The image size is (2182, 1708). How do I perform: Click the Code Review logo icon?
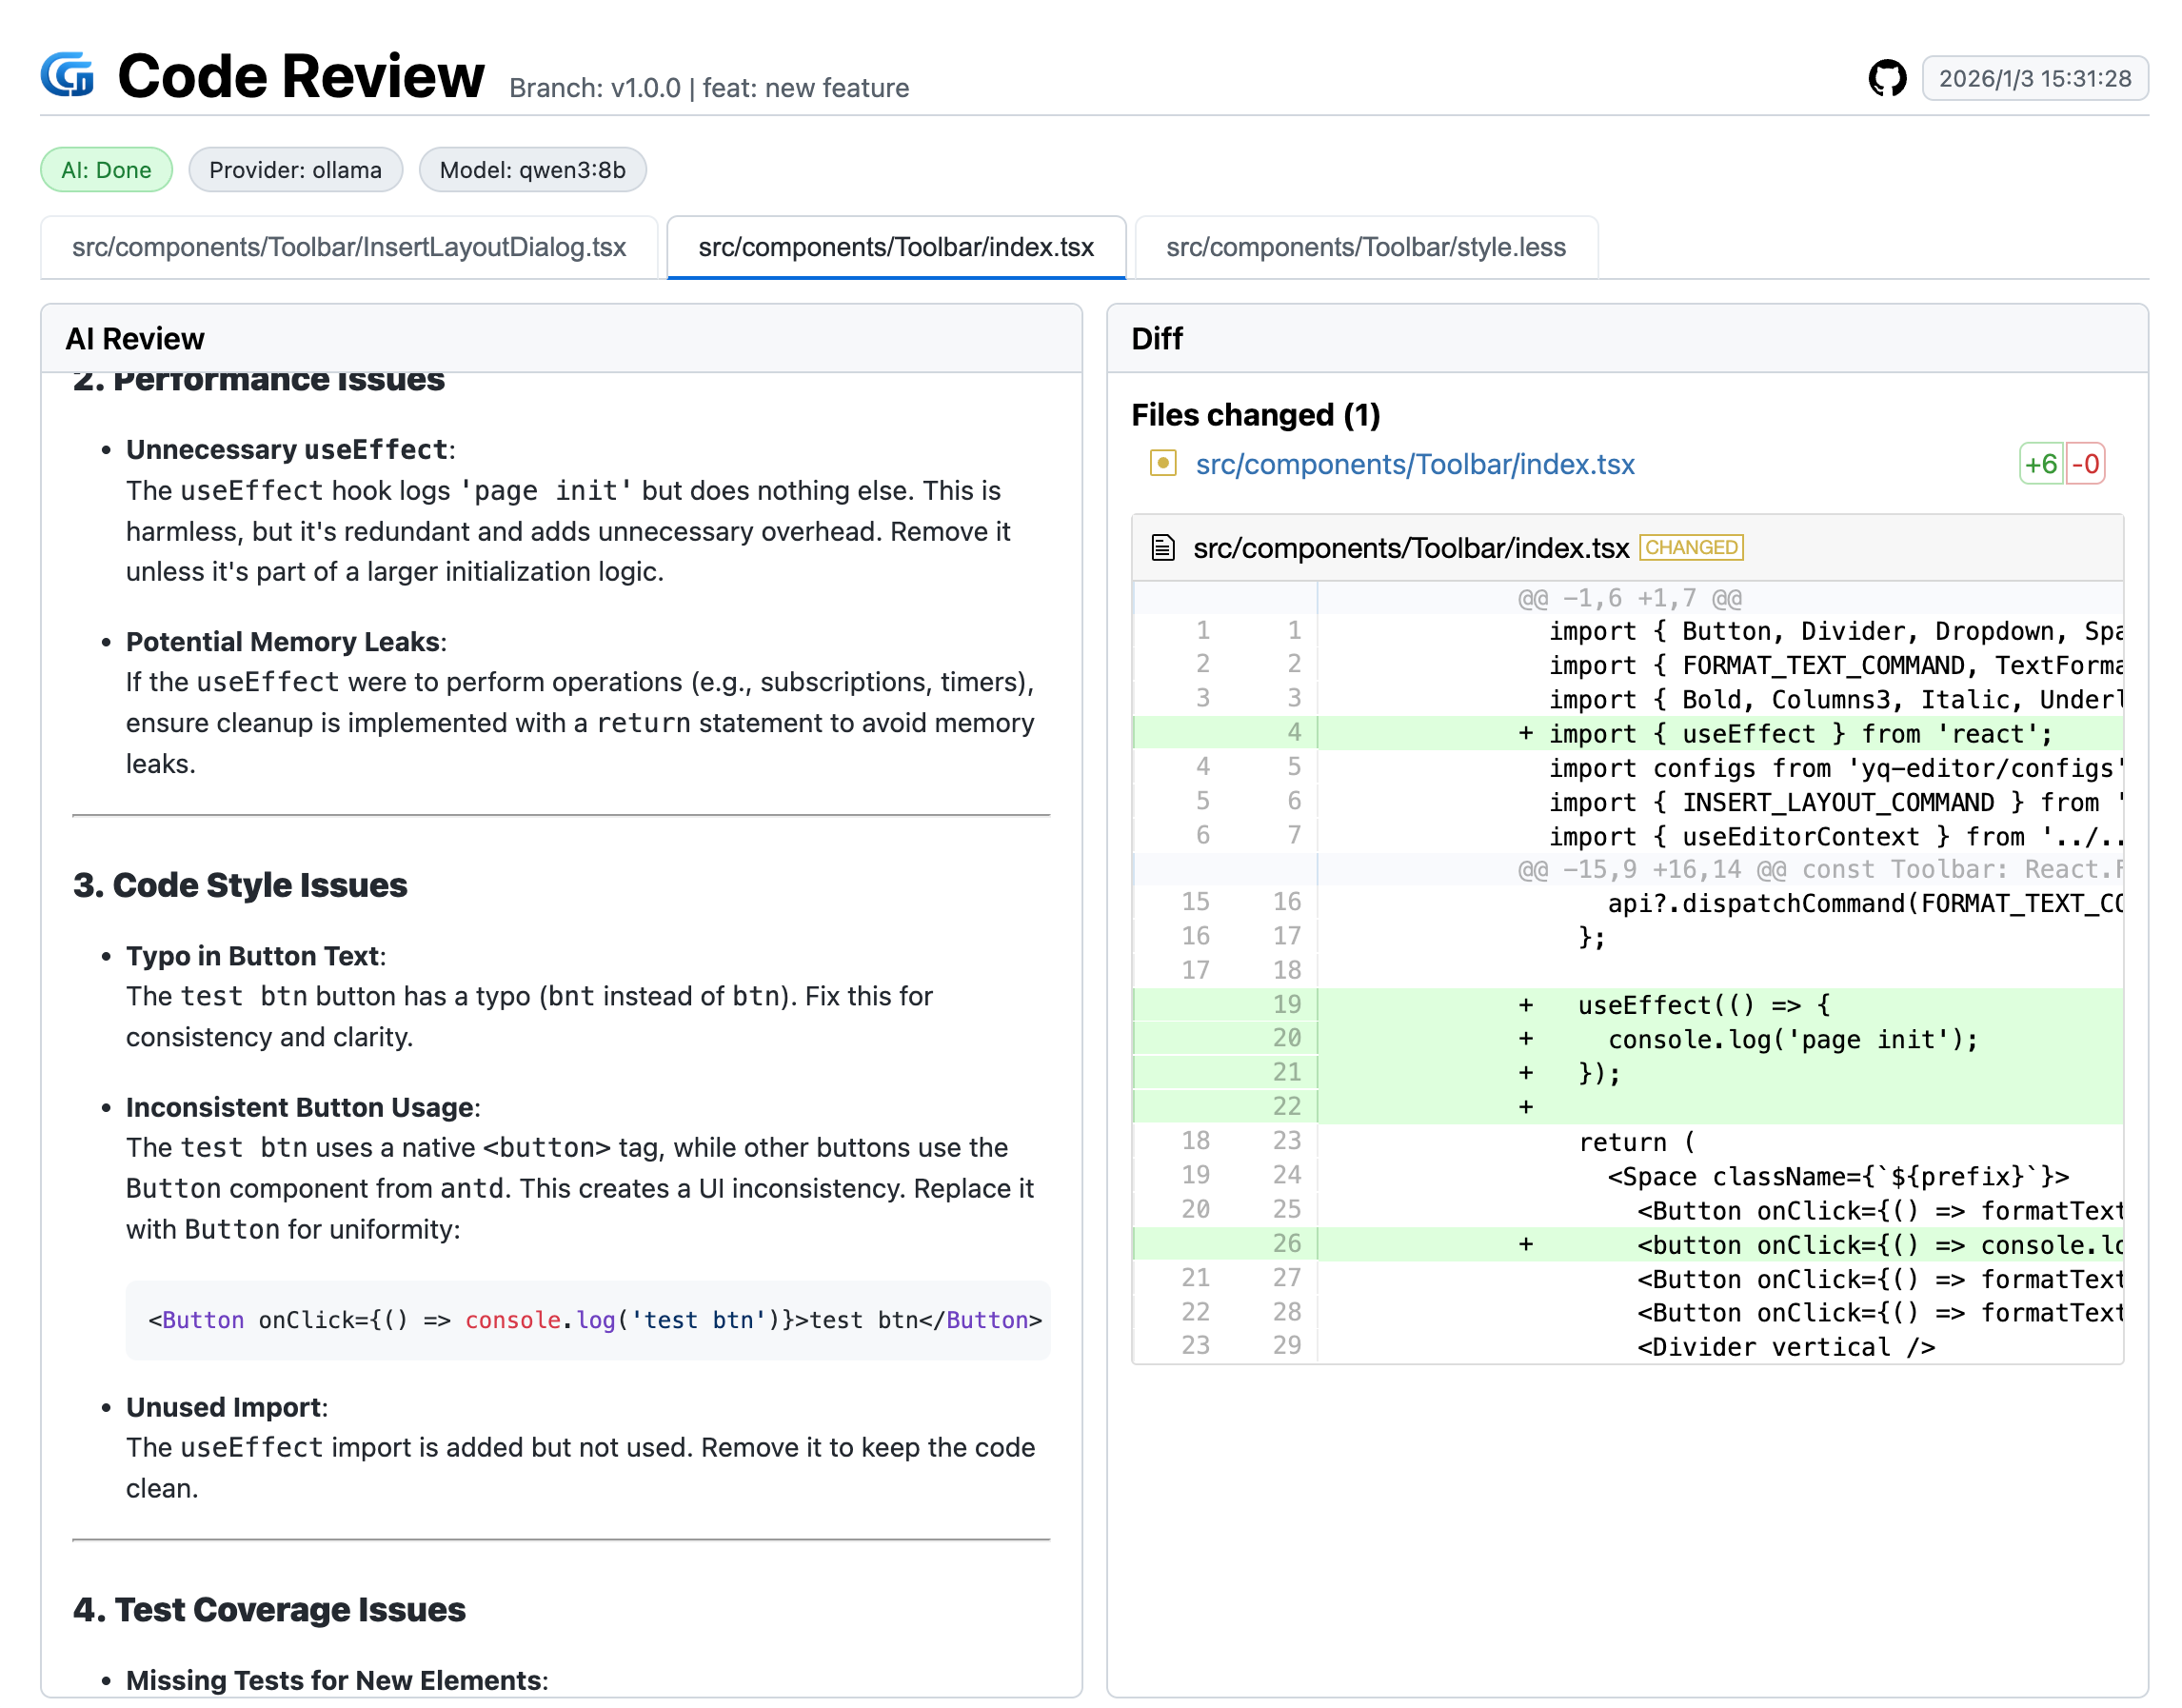point(67,75)
